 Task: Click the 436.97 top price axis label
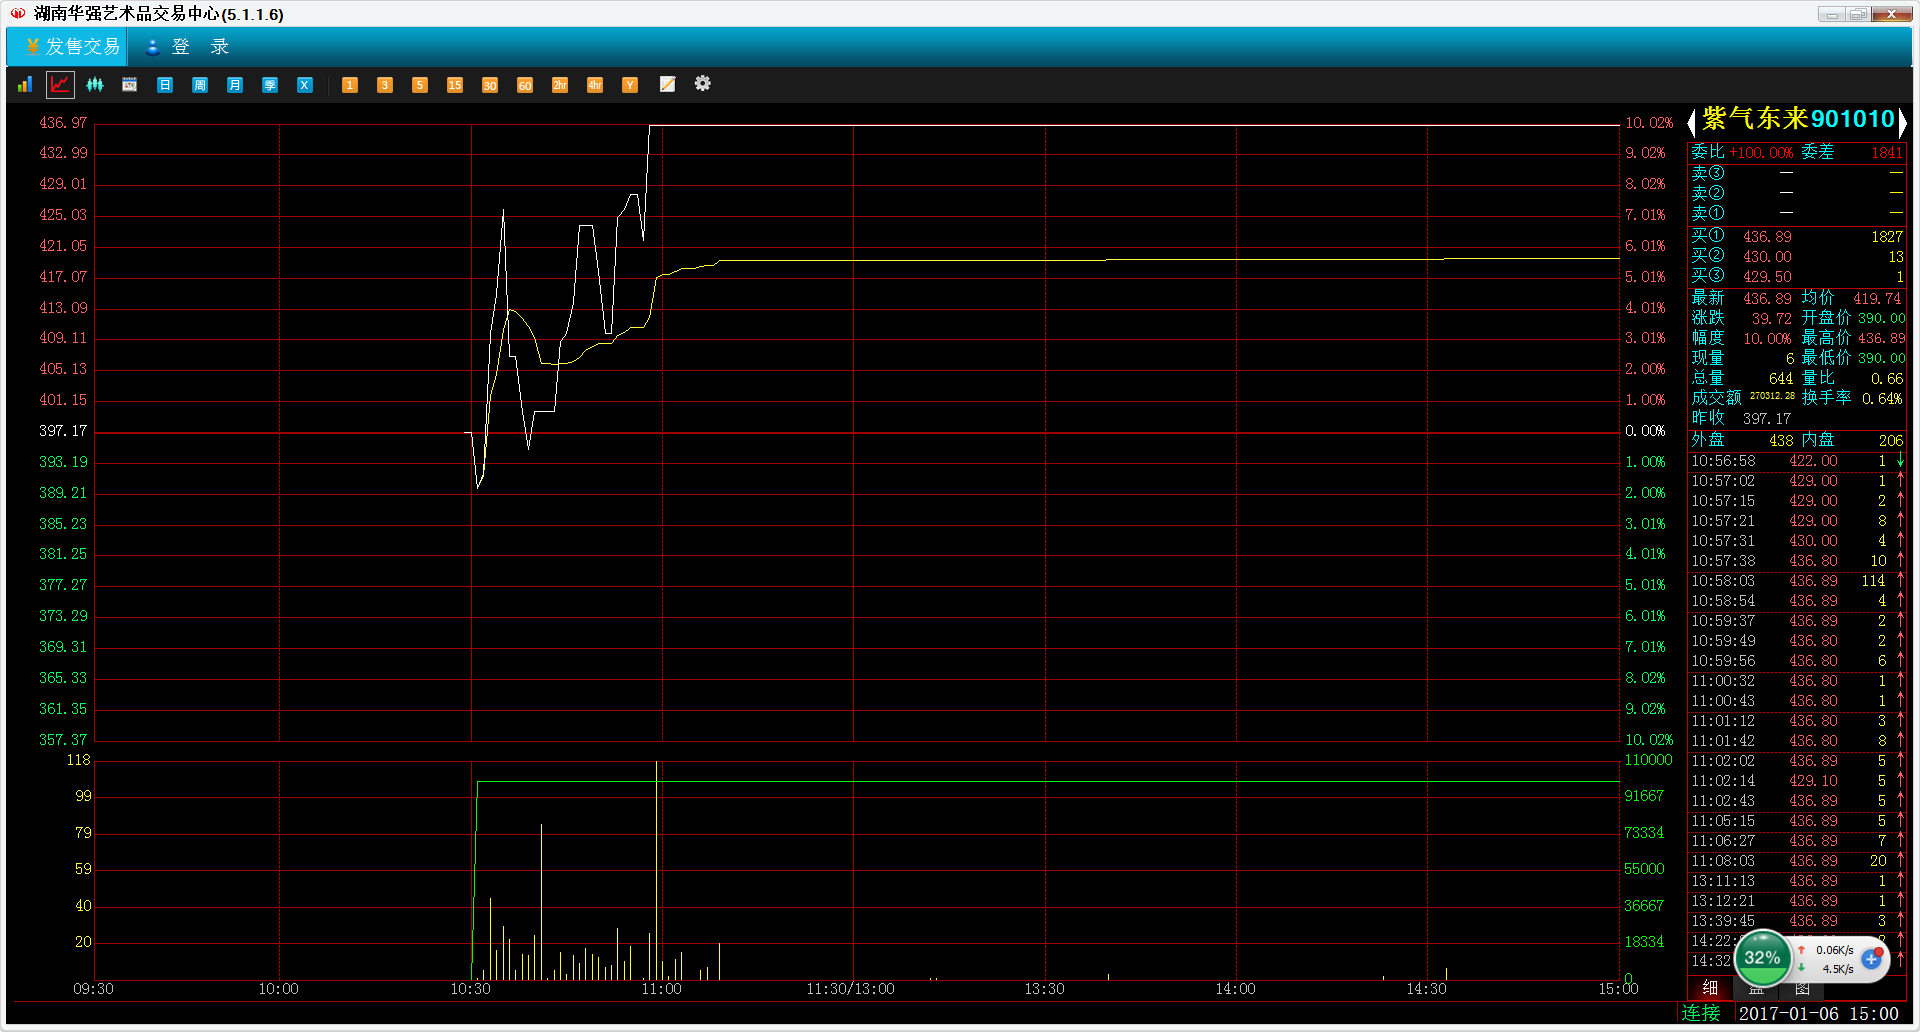coord(63,123)
